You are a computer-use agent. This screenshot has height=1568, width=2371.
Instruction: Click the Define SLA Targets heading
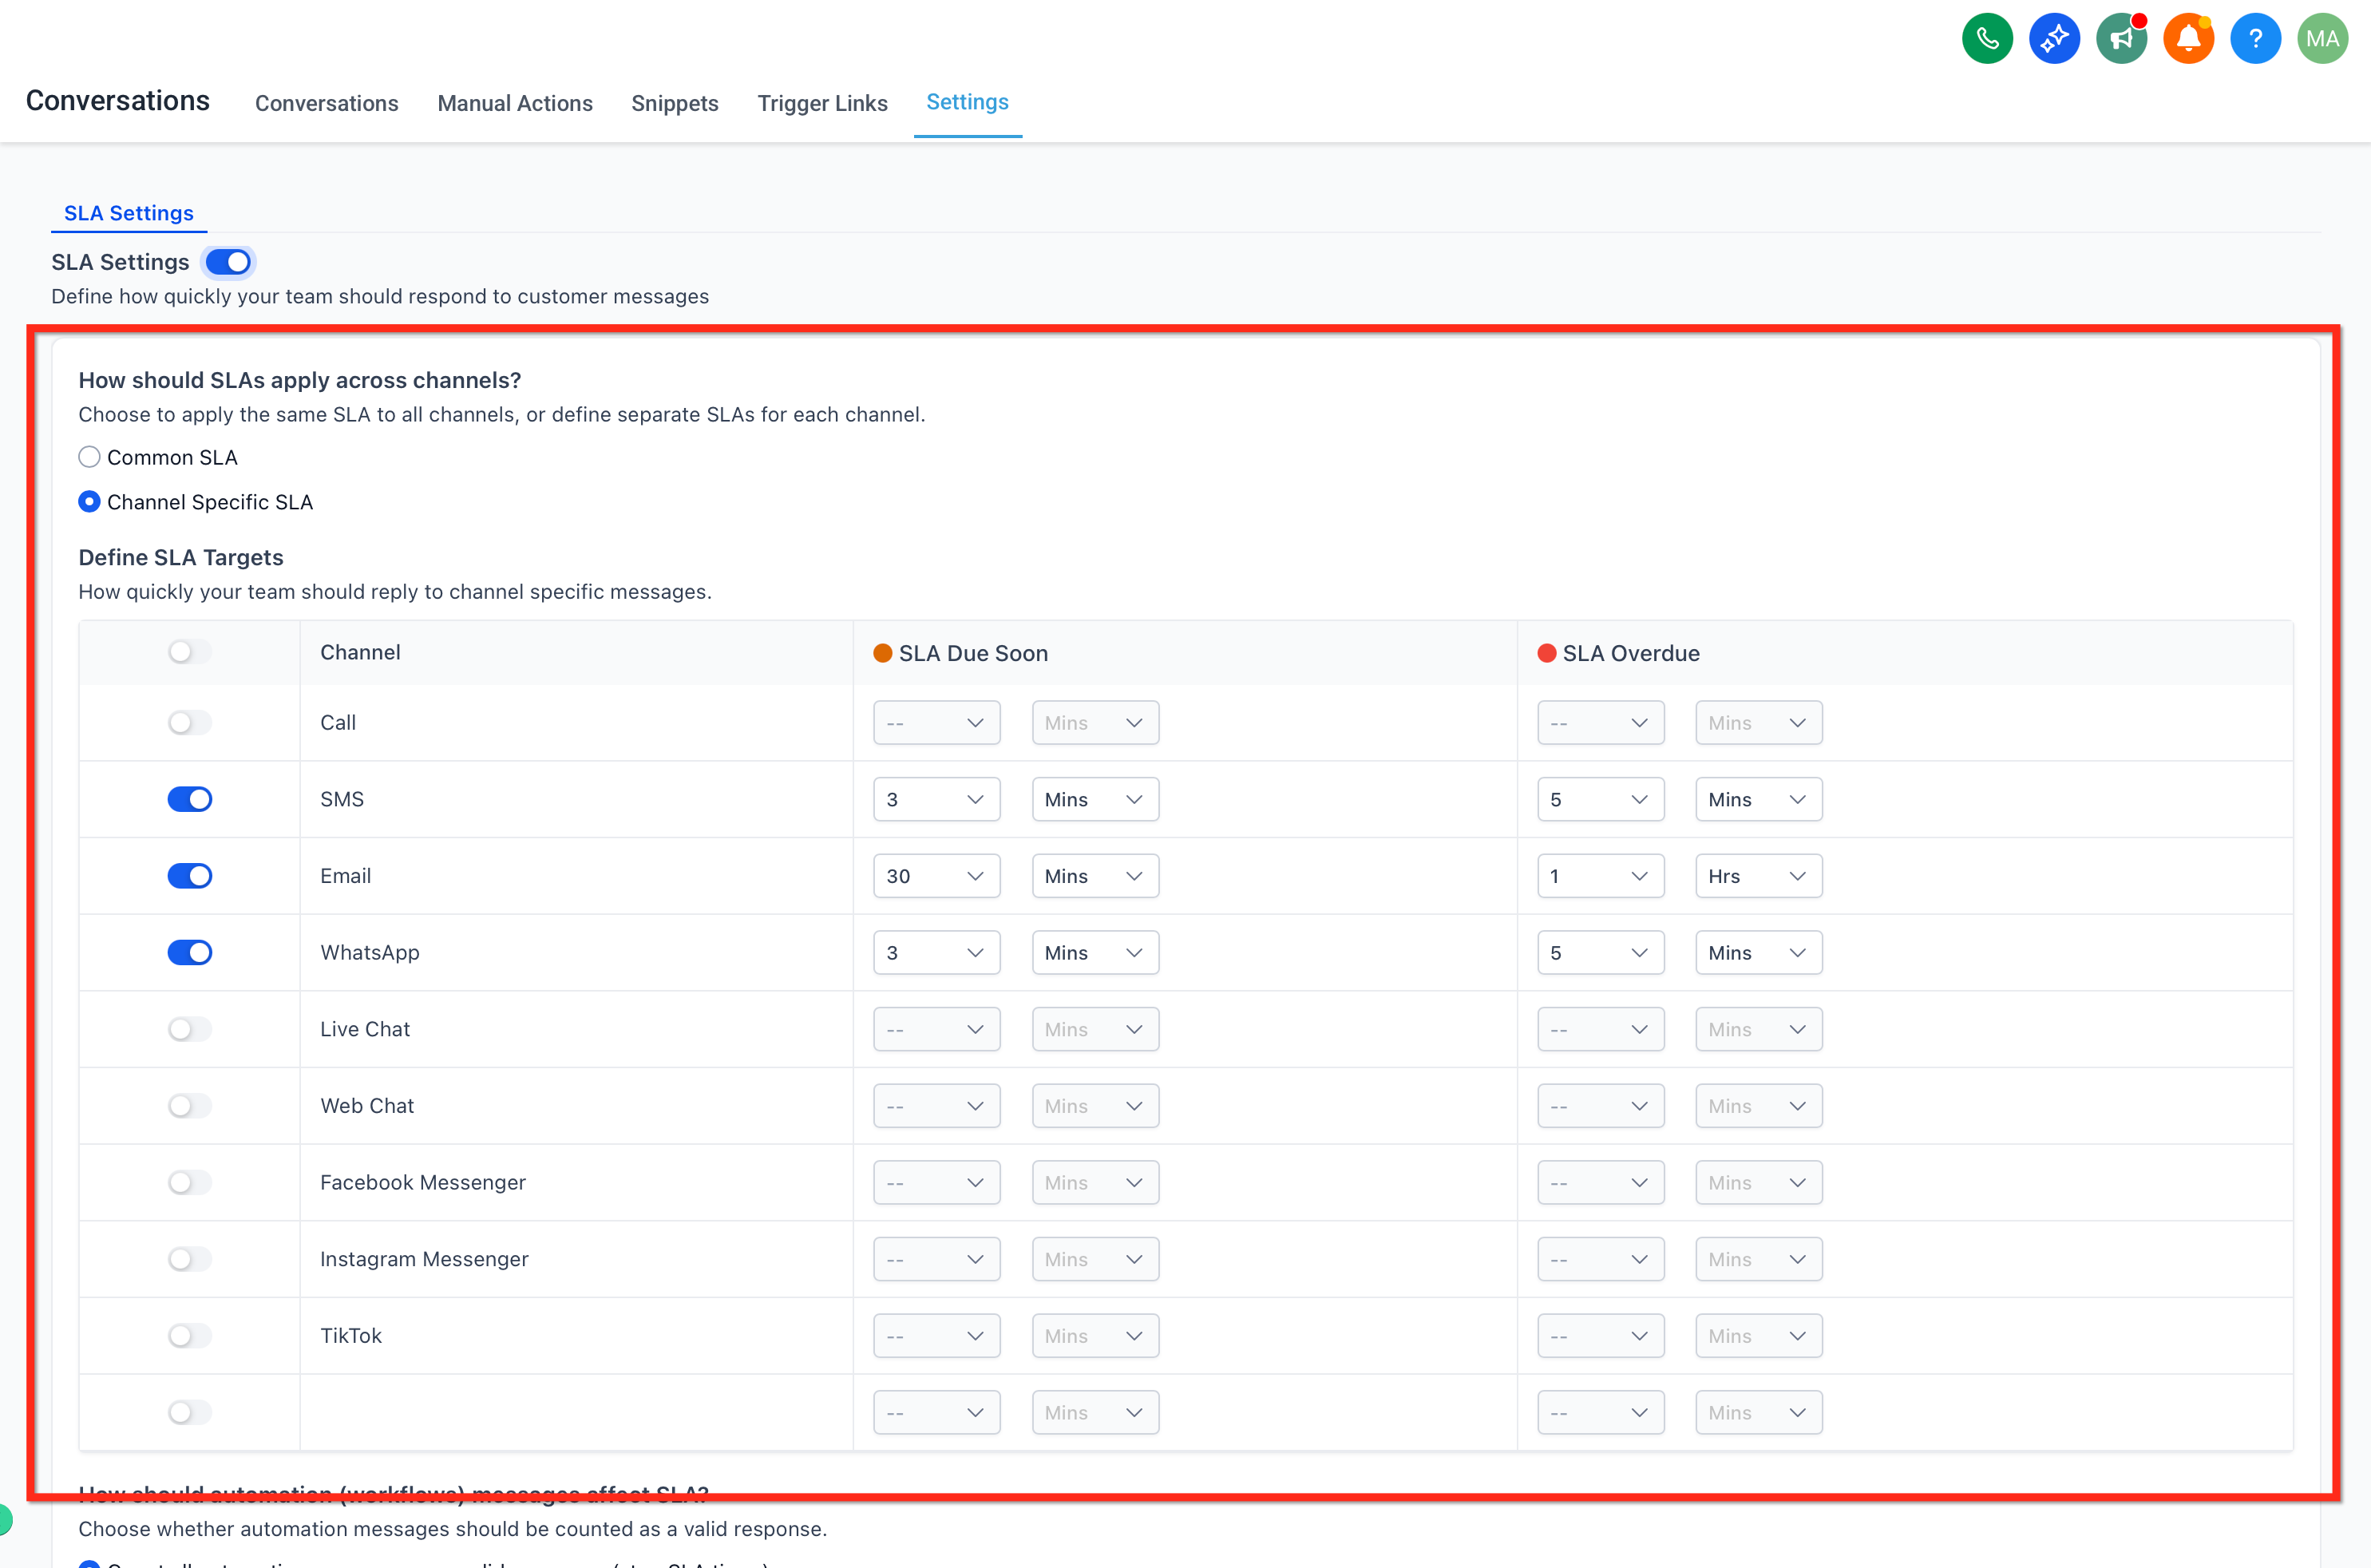click(181, 557)
